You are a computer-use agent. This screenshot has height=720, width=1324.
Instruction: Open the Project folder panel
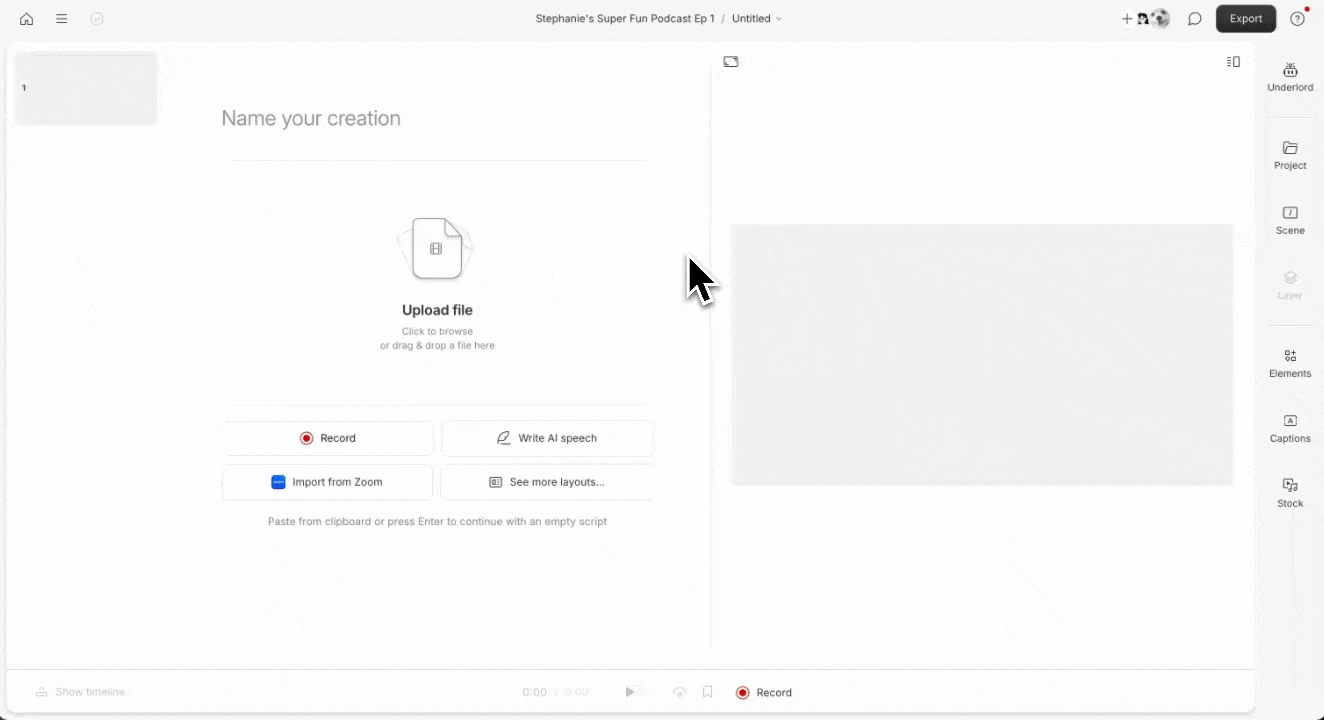point(1290,155)
